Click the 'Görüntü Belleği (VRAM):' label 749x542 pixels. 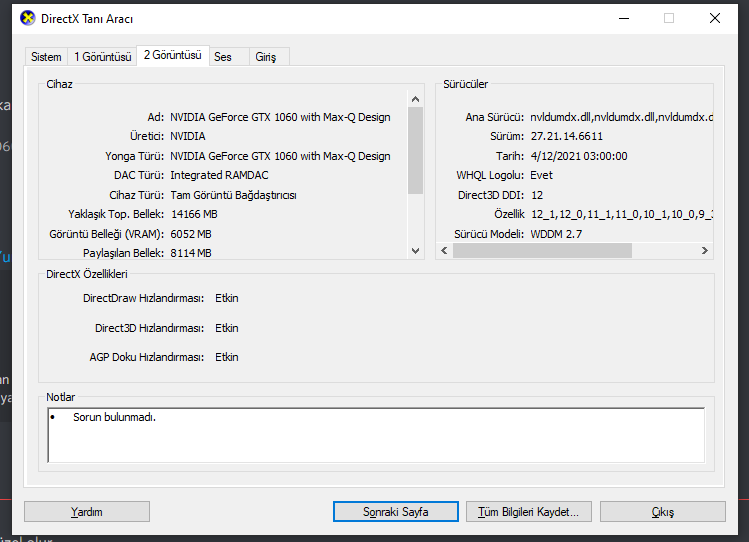tap(107, 234)
